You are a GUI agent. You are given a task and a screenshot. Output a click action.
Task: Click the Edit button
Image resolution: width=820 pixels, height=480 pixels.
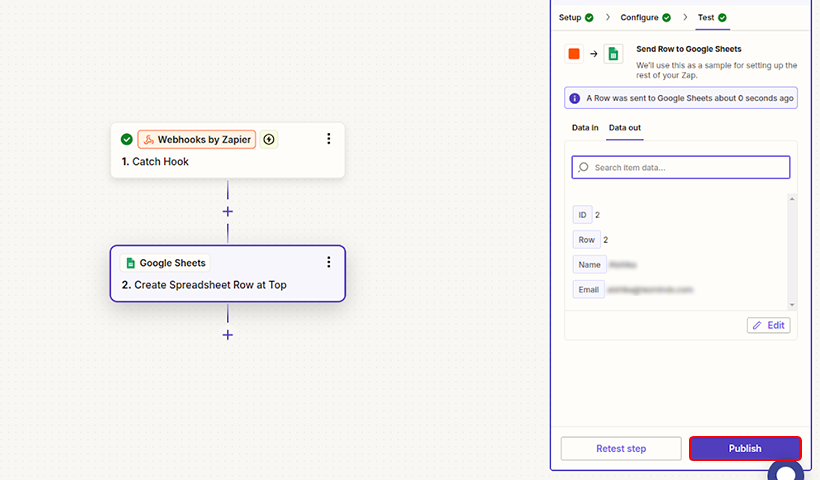768,325
